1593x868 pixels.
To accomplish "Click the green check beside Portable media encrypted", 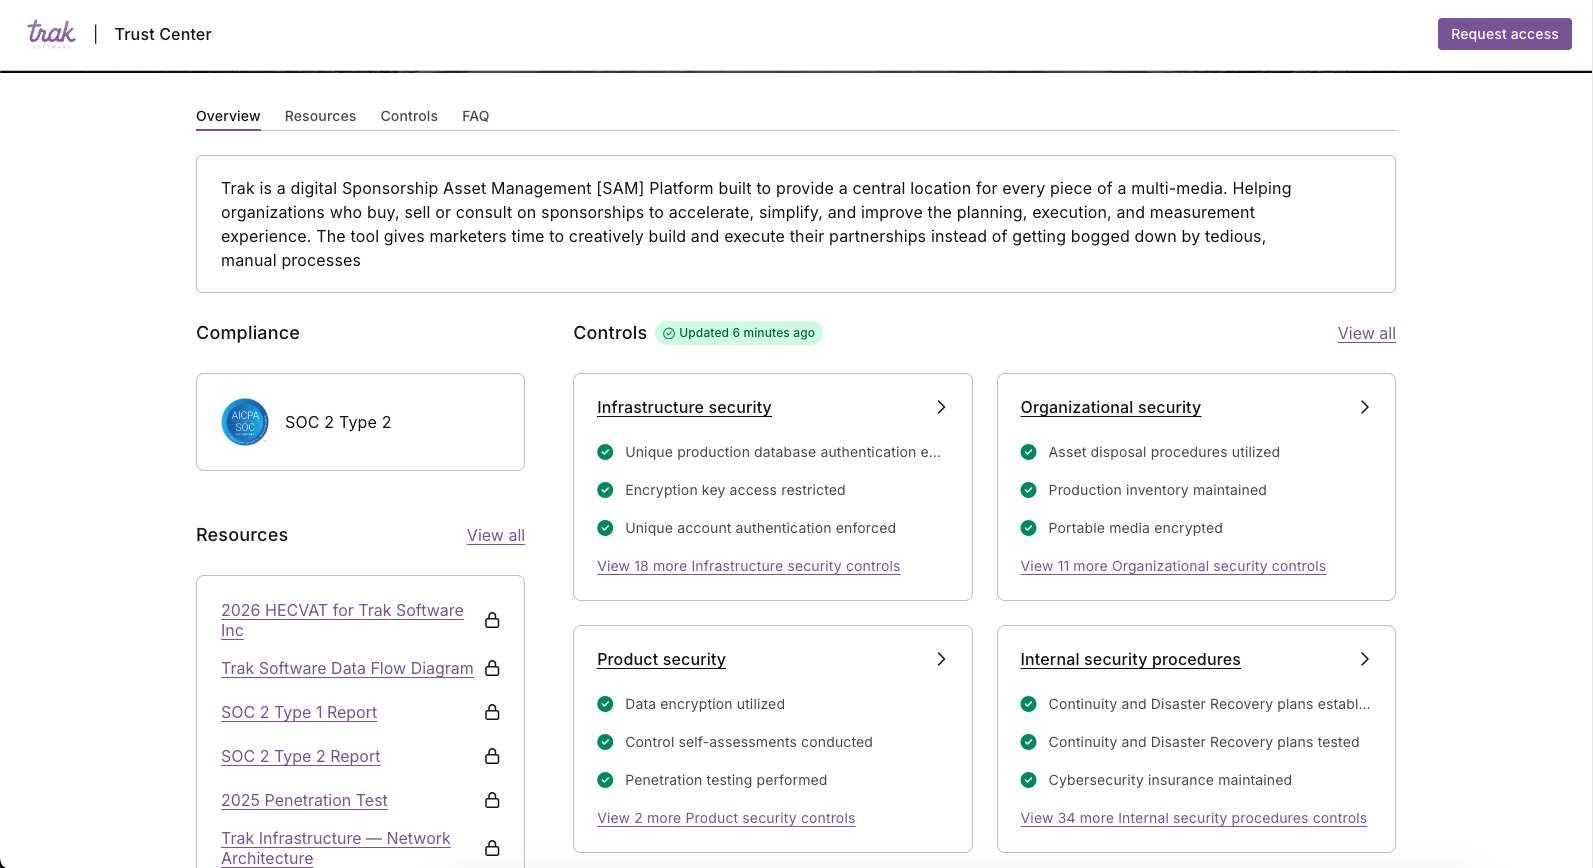I will point(1028,528).
